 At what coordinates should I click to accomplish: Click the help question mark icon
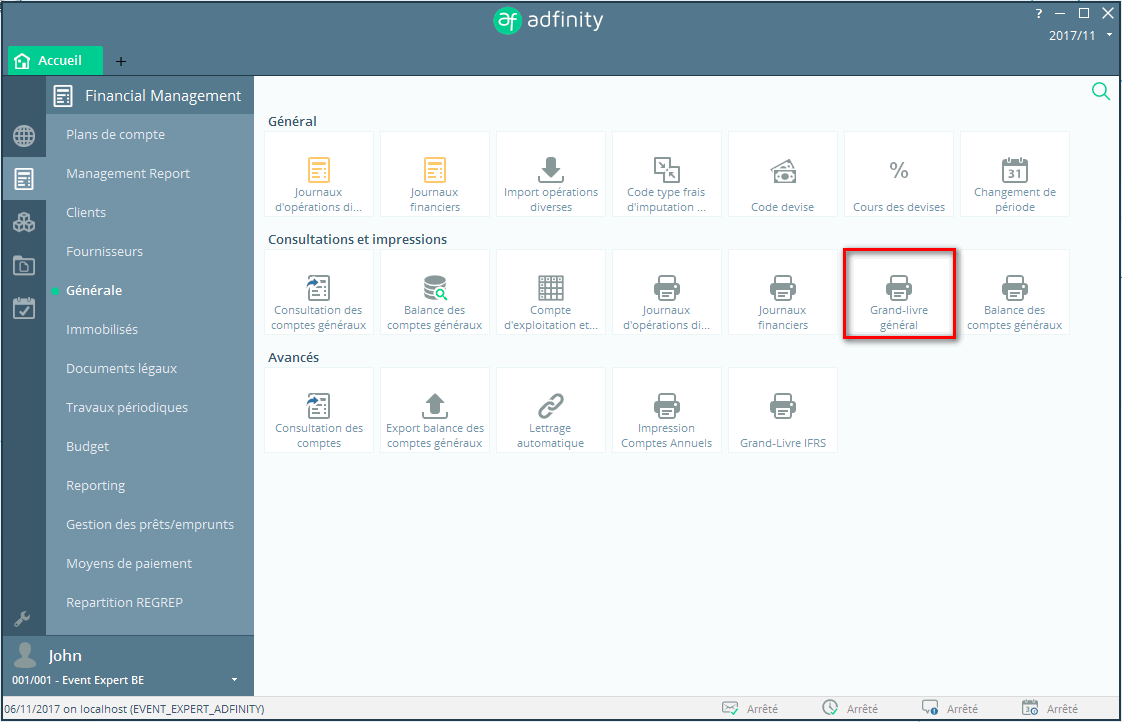click(x=1039, y=13)
